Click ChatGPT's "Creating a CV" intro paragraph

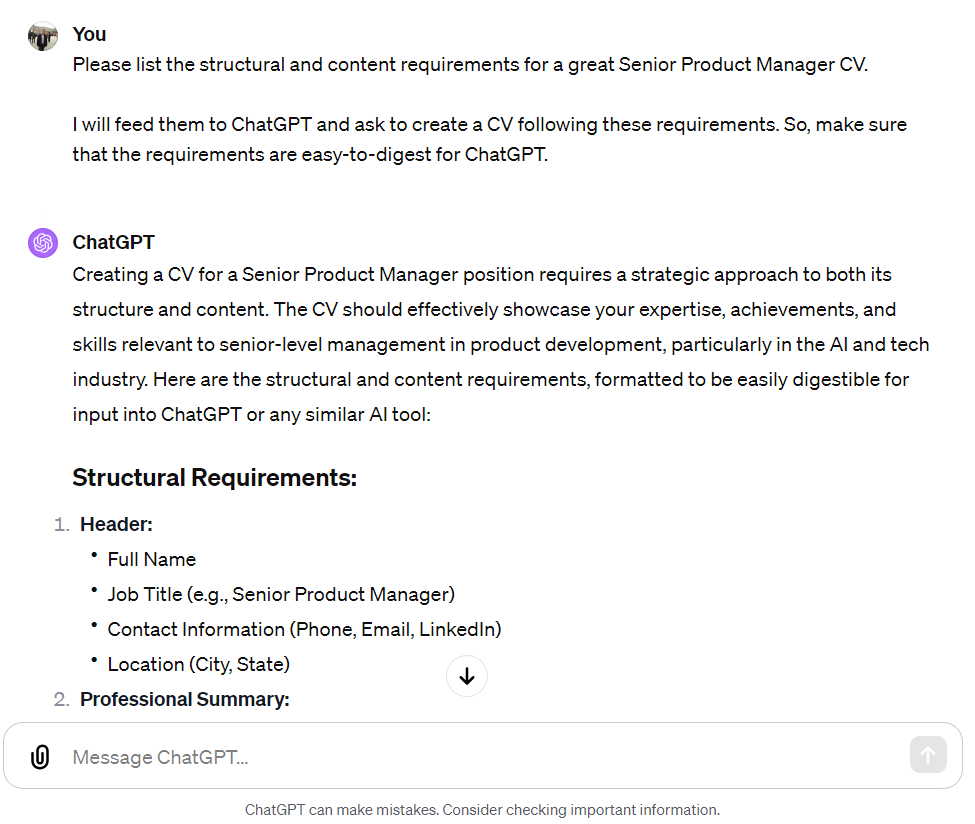(500, 344)
